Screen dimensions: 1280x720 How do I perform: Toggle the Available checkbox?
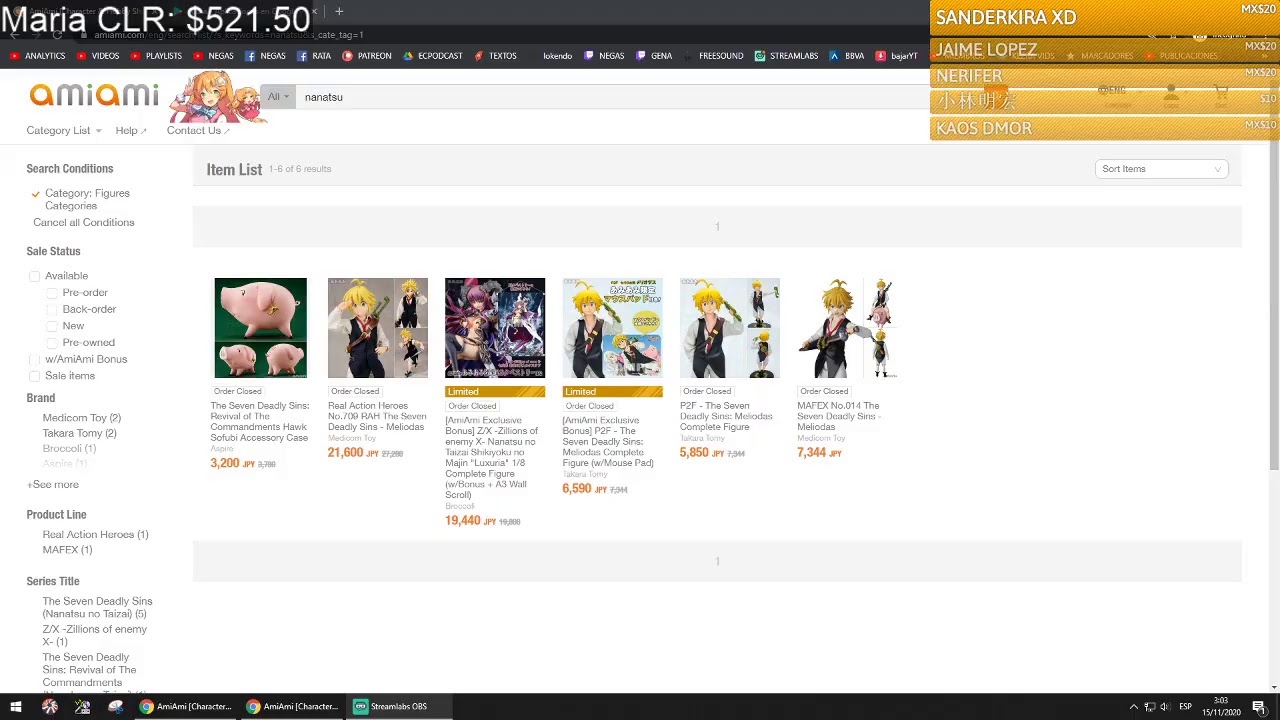(35, 276)
